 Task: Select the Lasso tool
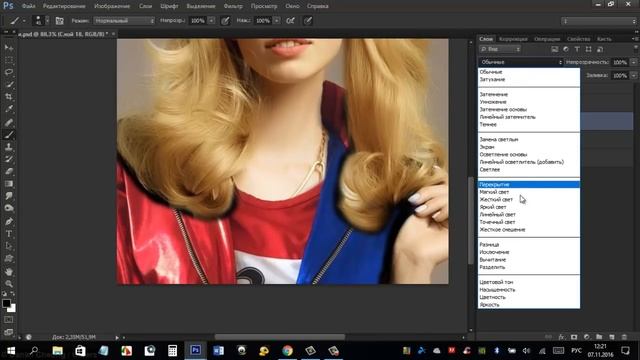click(9, 72)
